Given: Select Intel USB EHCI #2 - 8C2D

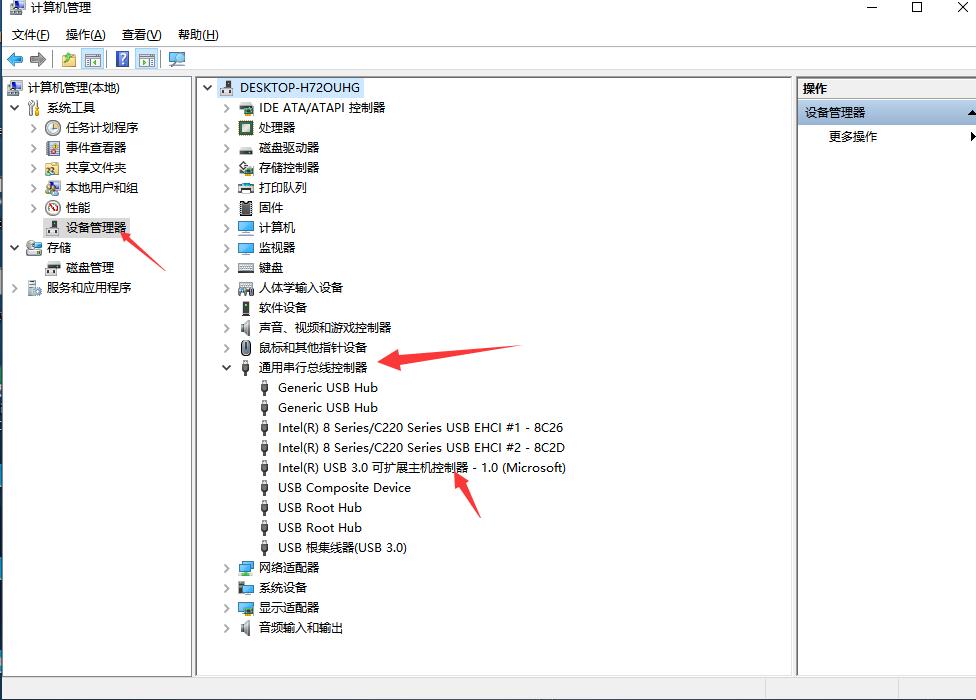Looking at the screenshot, I should click(421, 448).
